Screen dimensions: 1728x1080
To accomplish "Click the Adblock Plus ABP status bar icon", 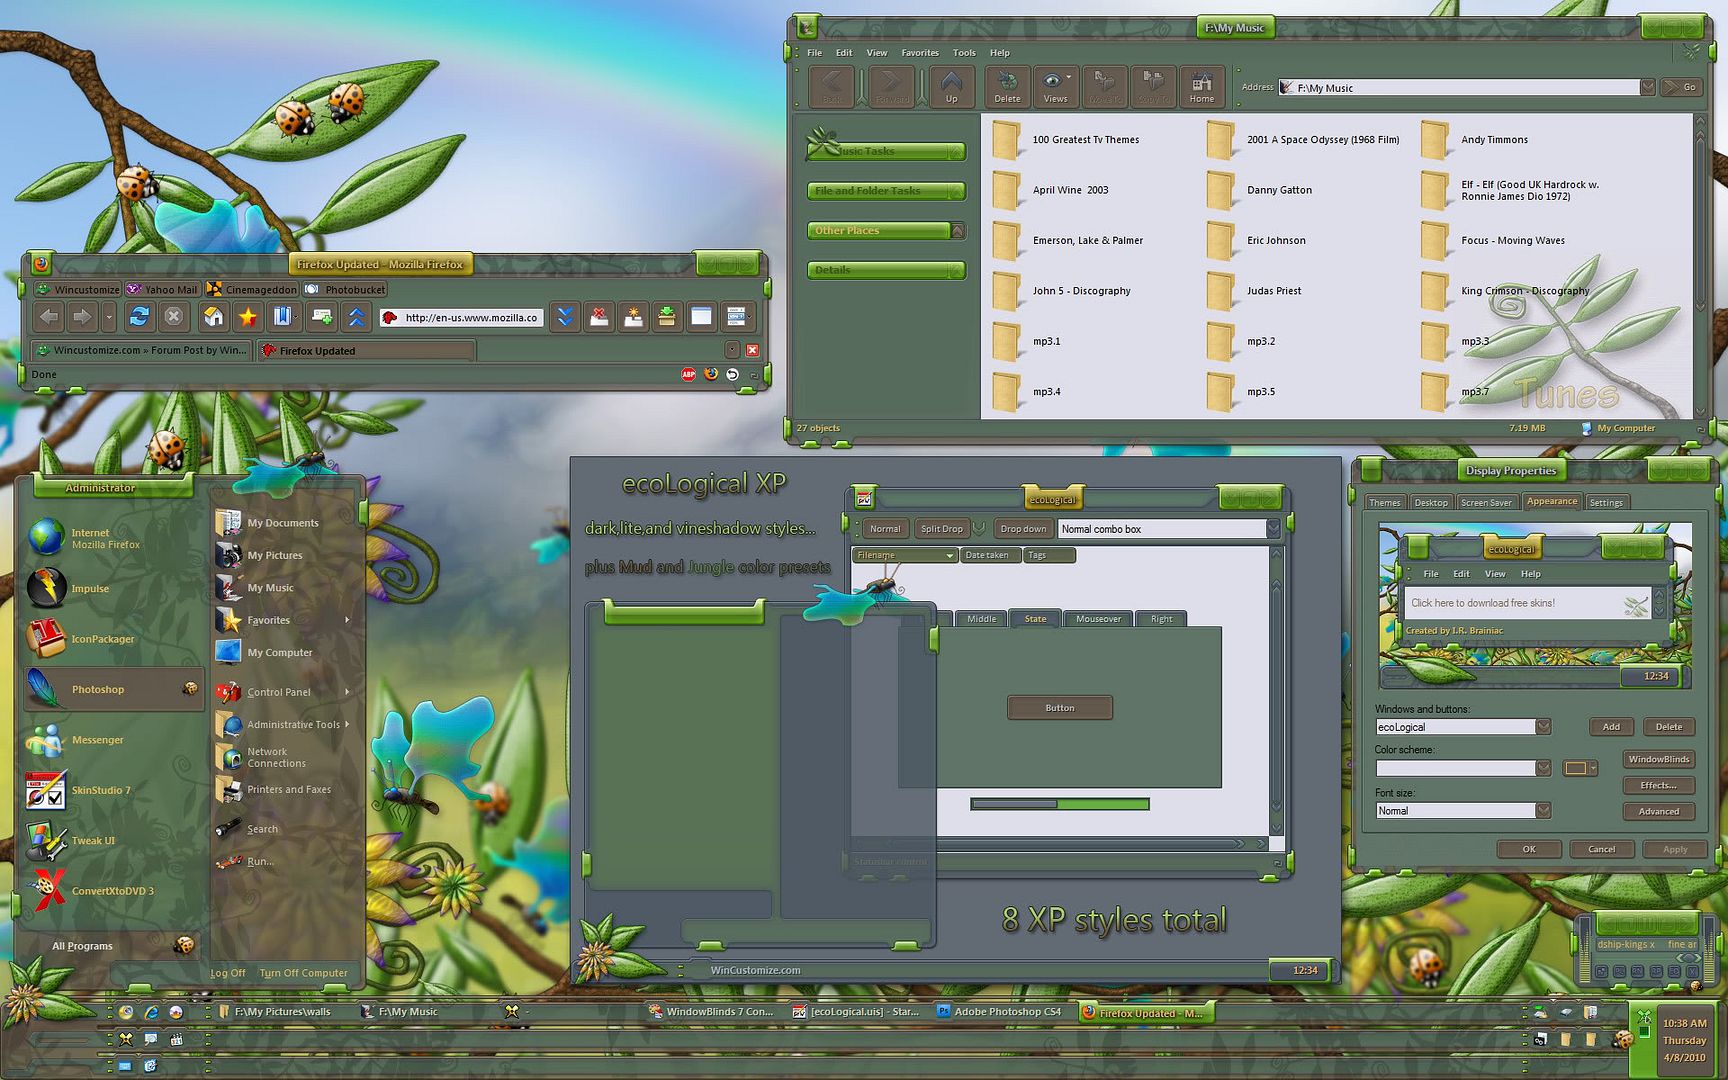I will tap(688, 374).
